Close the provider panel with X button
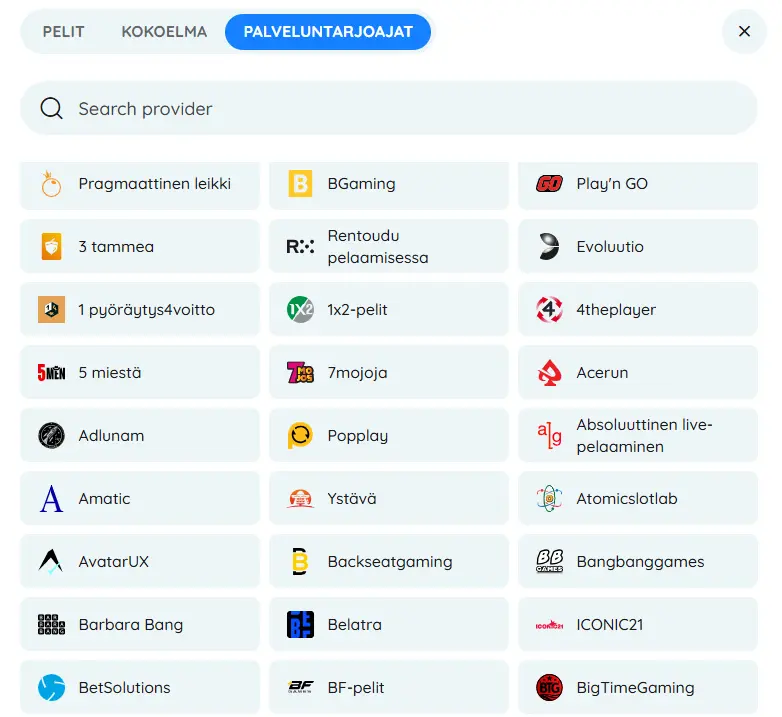This screenshot has width=782, height=717. tap(744, 32)
